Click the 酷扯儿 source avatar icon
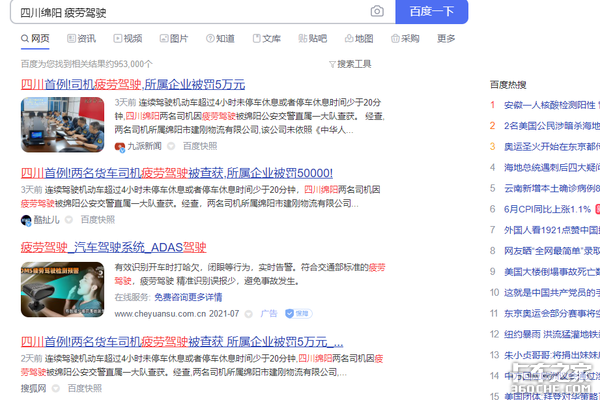 26,220
